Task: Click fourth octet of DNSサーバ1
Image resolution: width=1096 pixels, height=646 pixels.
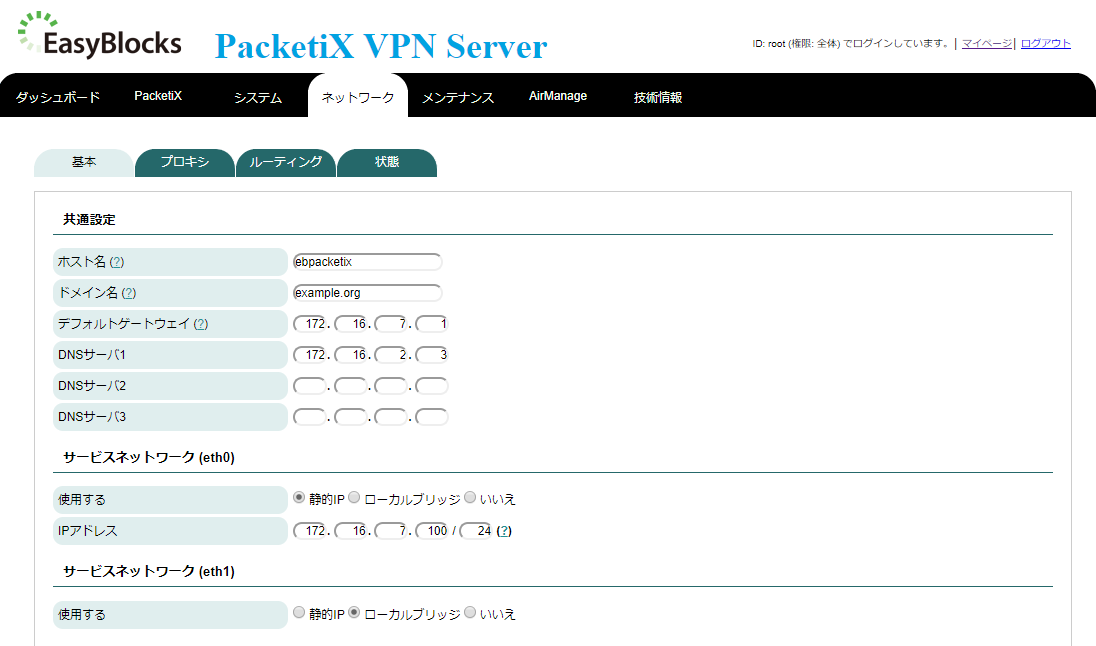Action: (431, 354)
